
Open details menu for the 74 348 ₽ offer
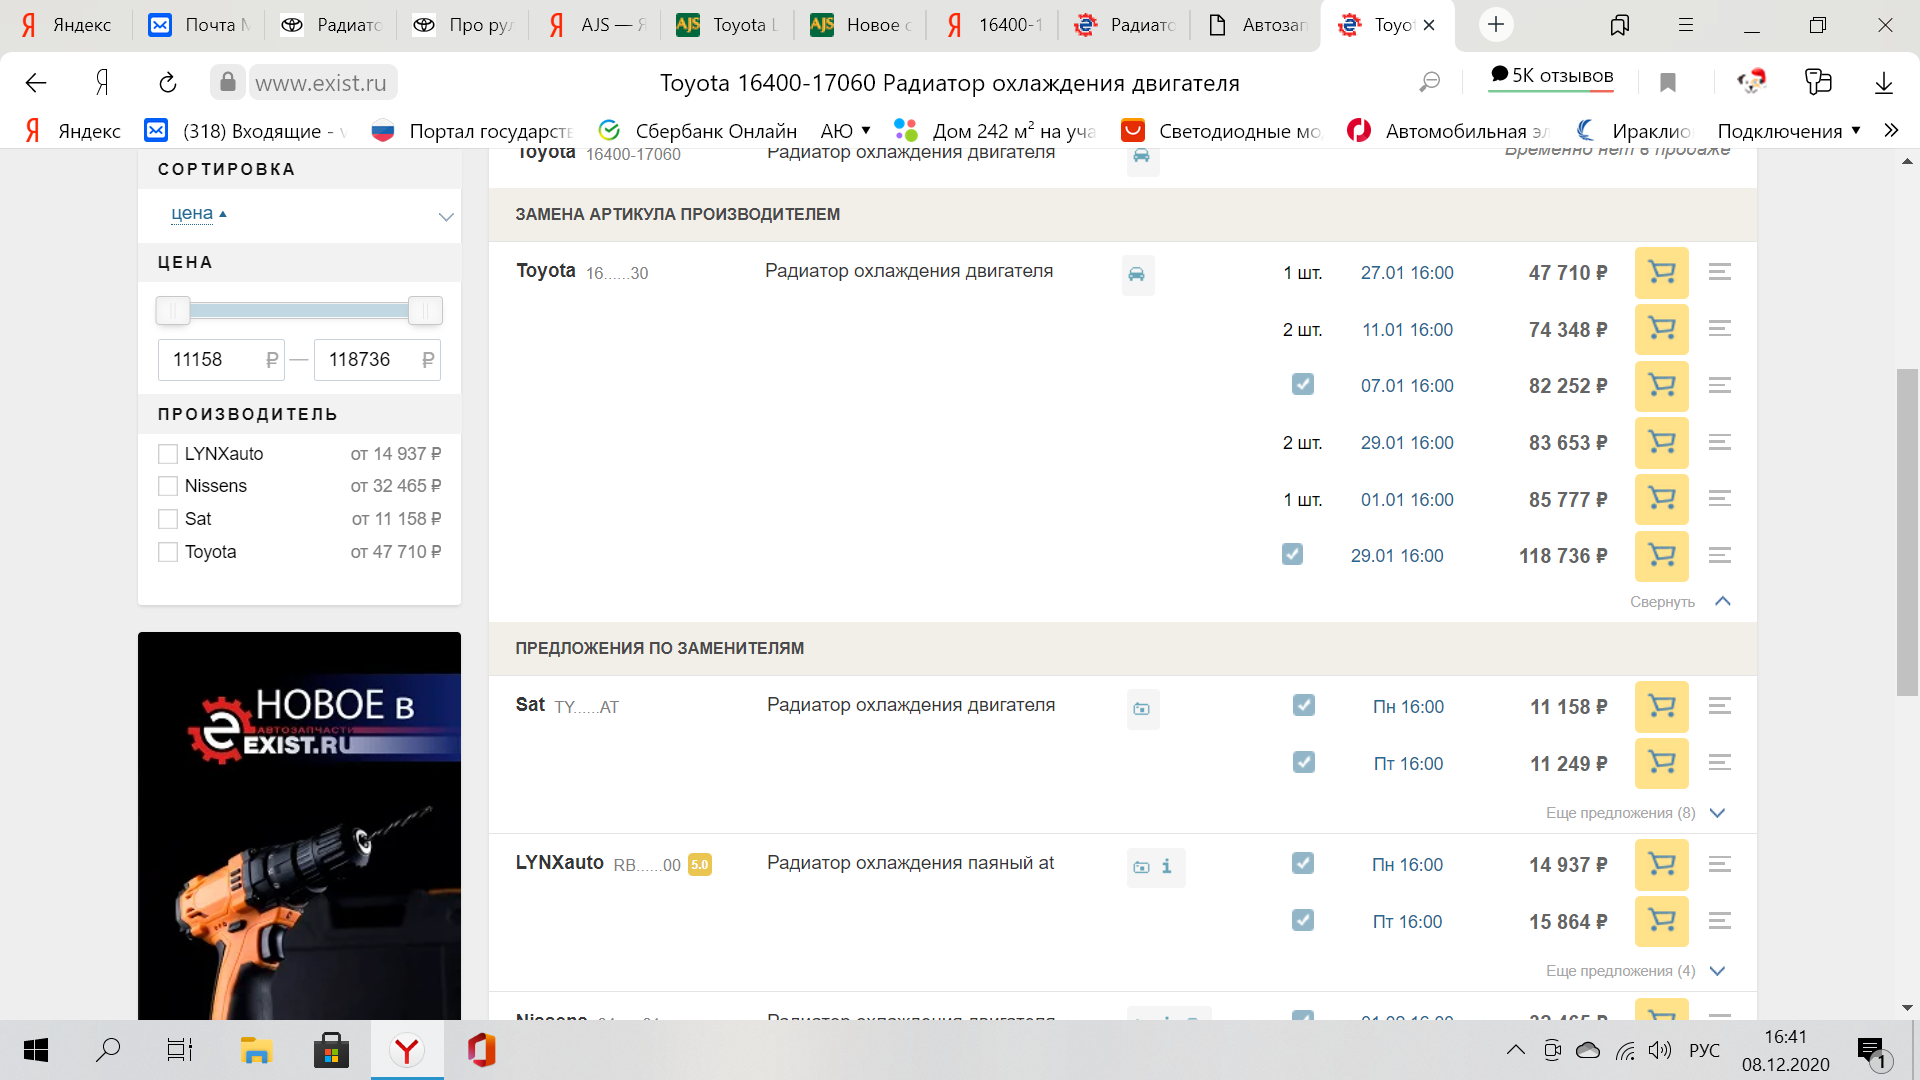(1719, 329)
